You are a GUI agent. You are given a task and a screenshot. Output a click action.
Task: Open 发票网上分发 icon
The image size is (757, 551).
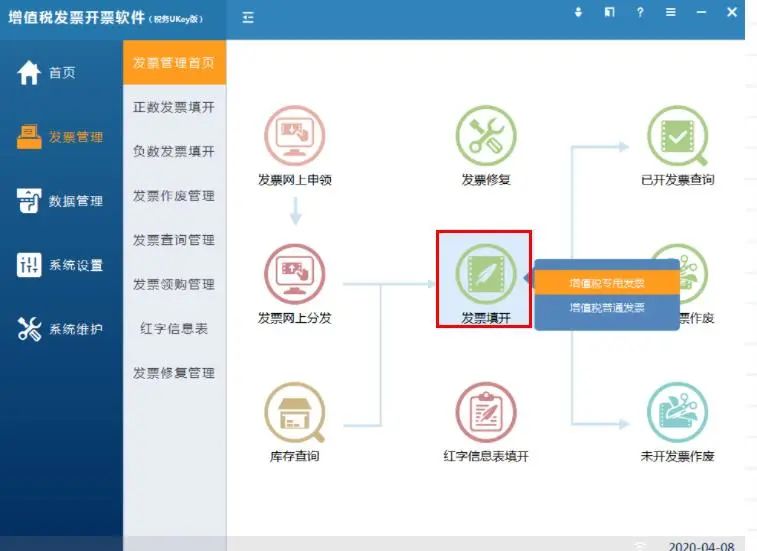(x=294, y=274)
